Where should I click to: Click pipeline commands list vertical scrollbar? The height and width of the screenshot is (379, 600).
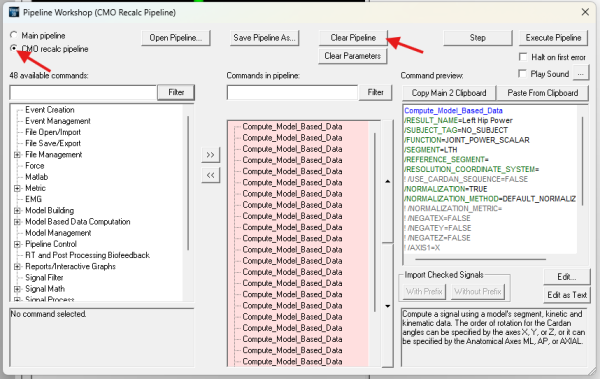tap(375, 222)
